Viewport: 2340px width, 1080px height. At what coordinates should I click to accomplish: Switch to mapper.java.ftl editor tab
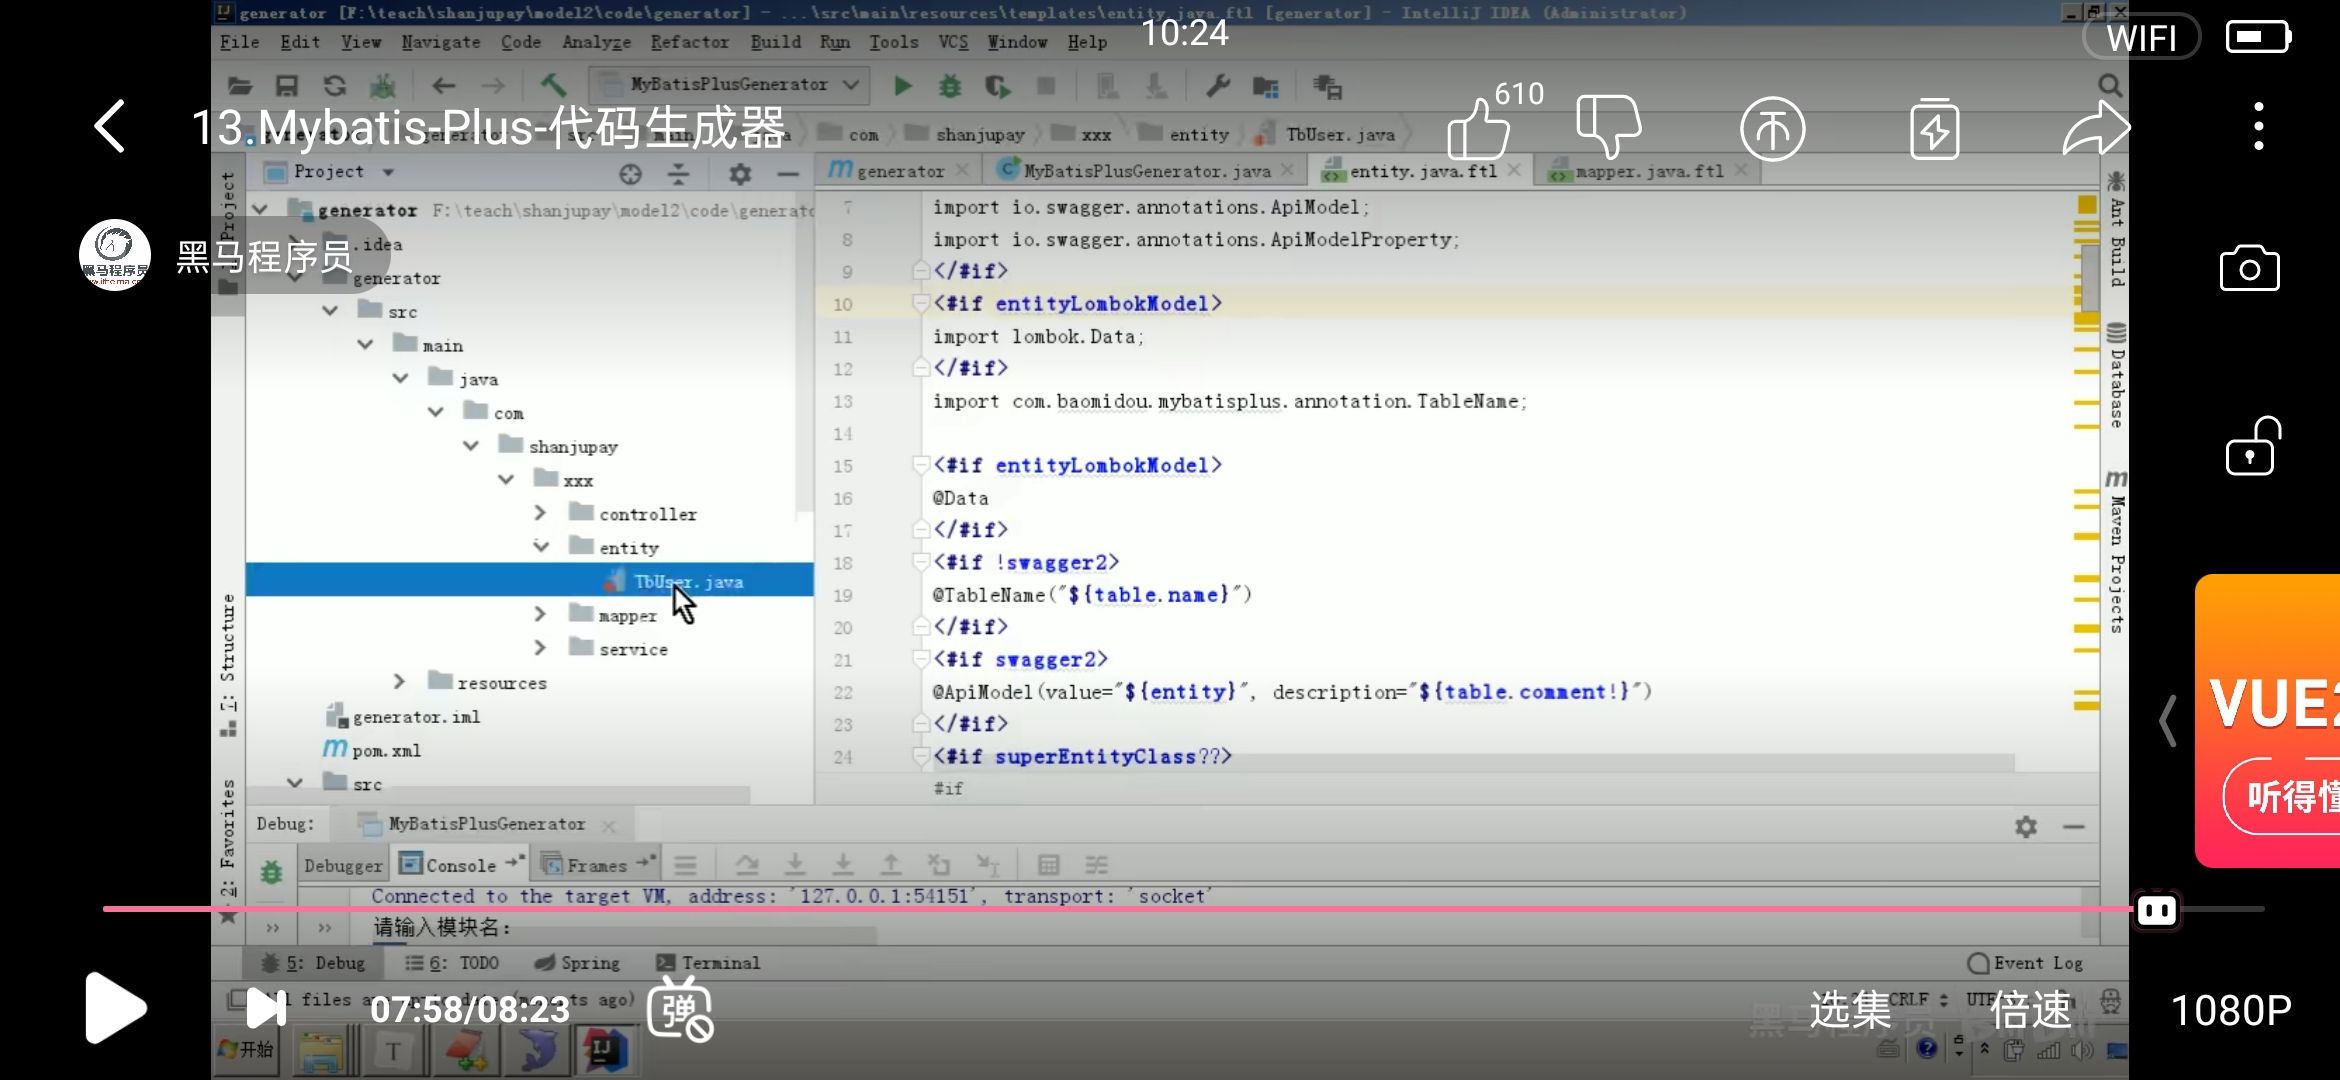[x=1648, y=171]
